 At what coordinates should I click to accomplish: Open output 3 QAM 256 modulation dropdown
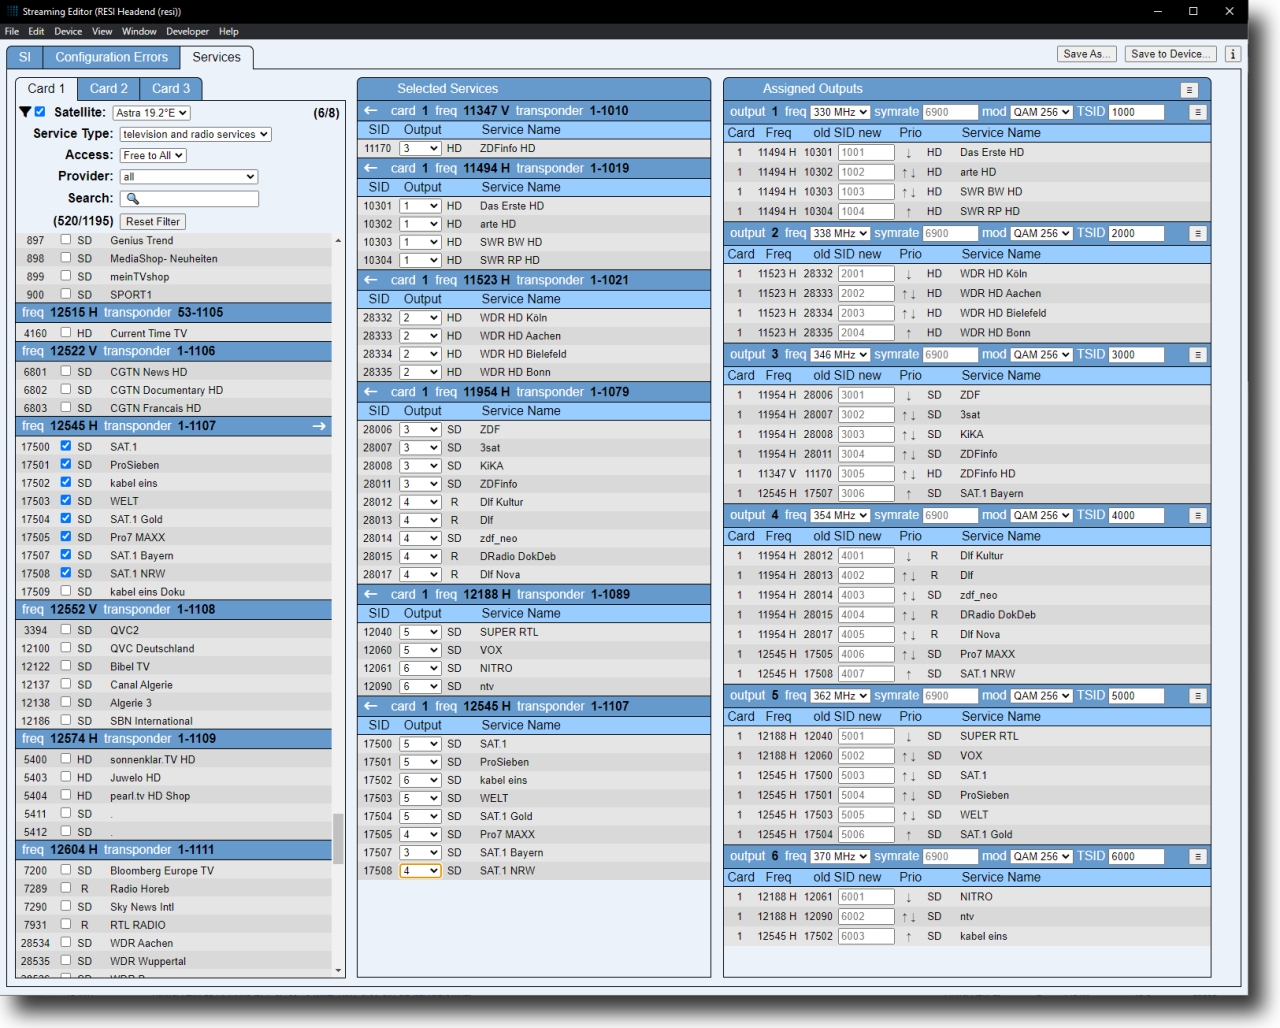[1041, 355]
